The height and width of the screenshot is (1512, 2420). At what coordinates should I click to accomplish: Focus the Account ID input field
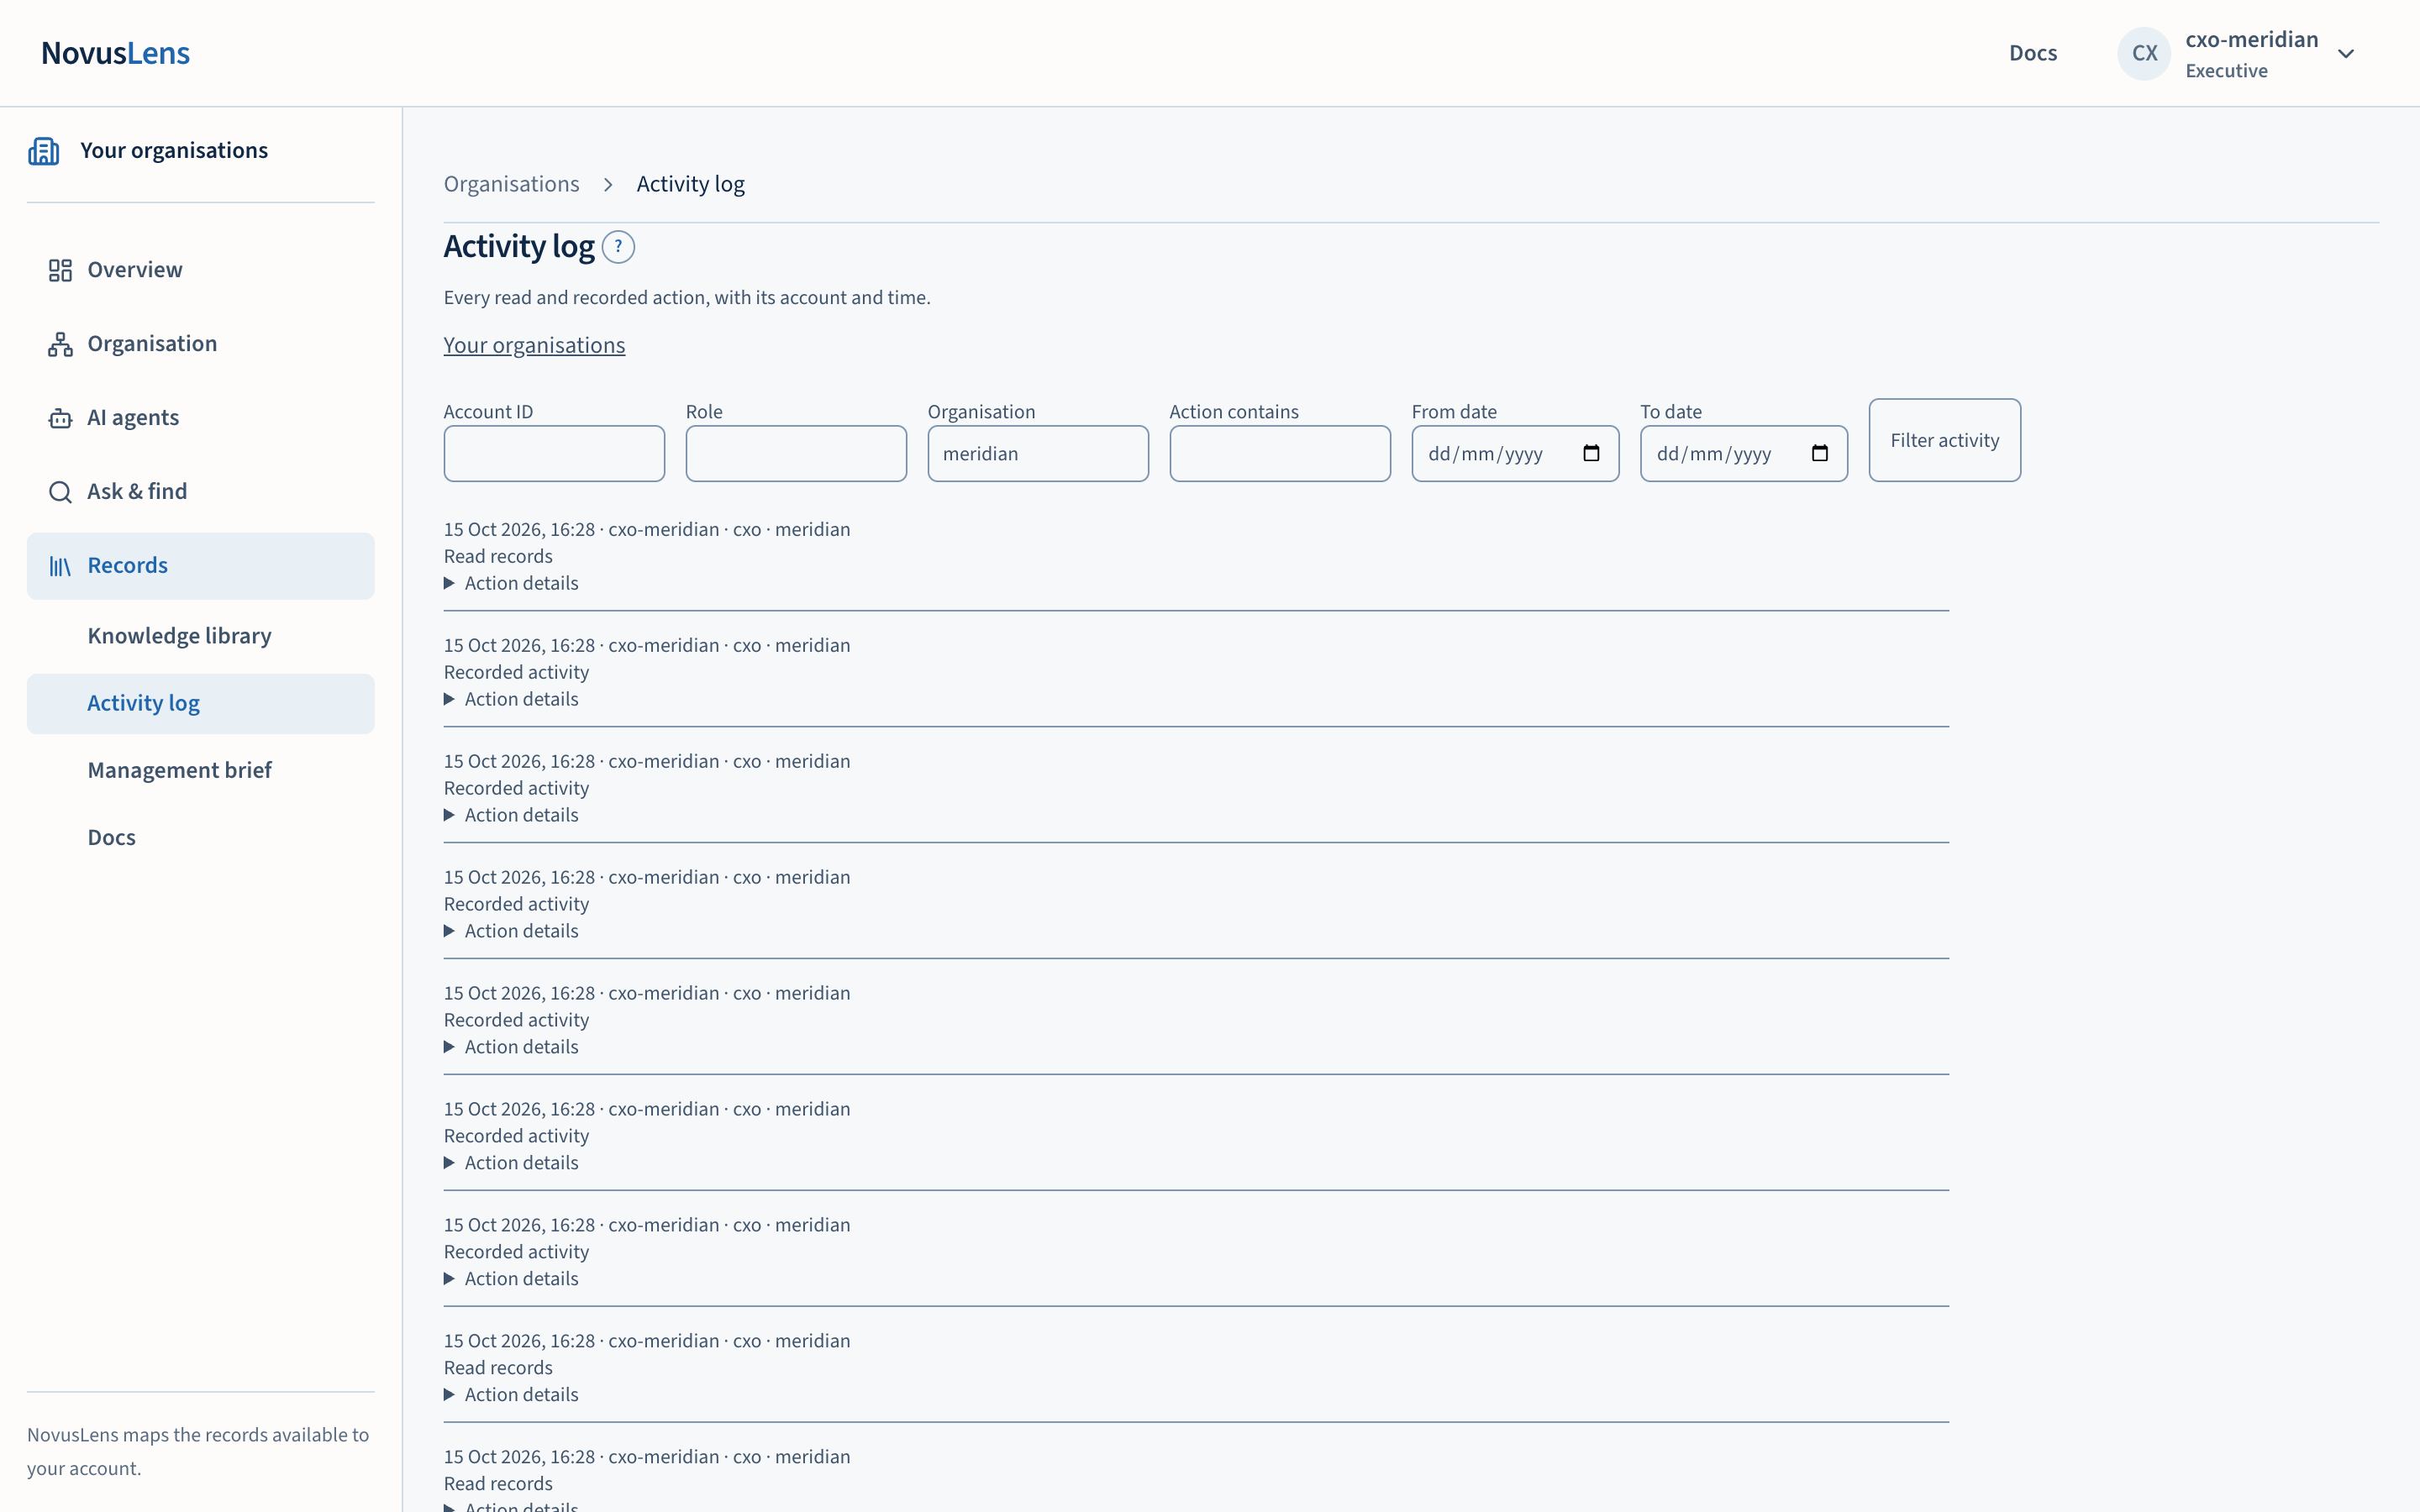click(x=554, y=454)
